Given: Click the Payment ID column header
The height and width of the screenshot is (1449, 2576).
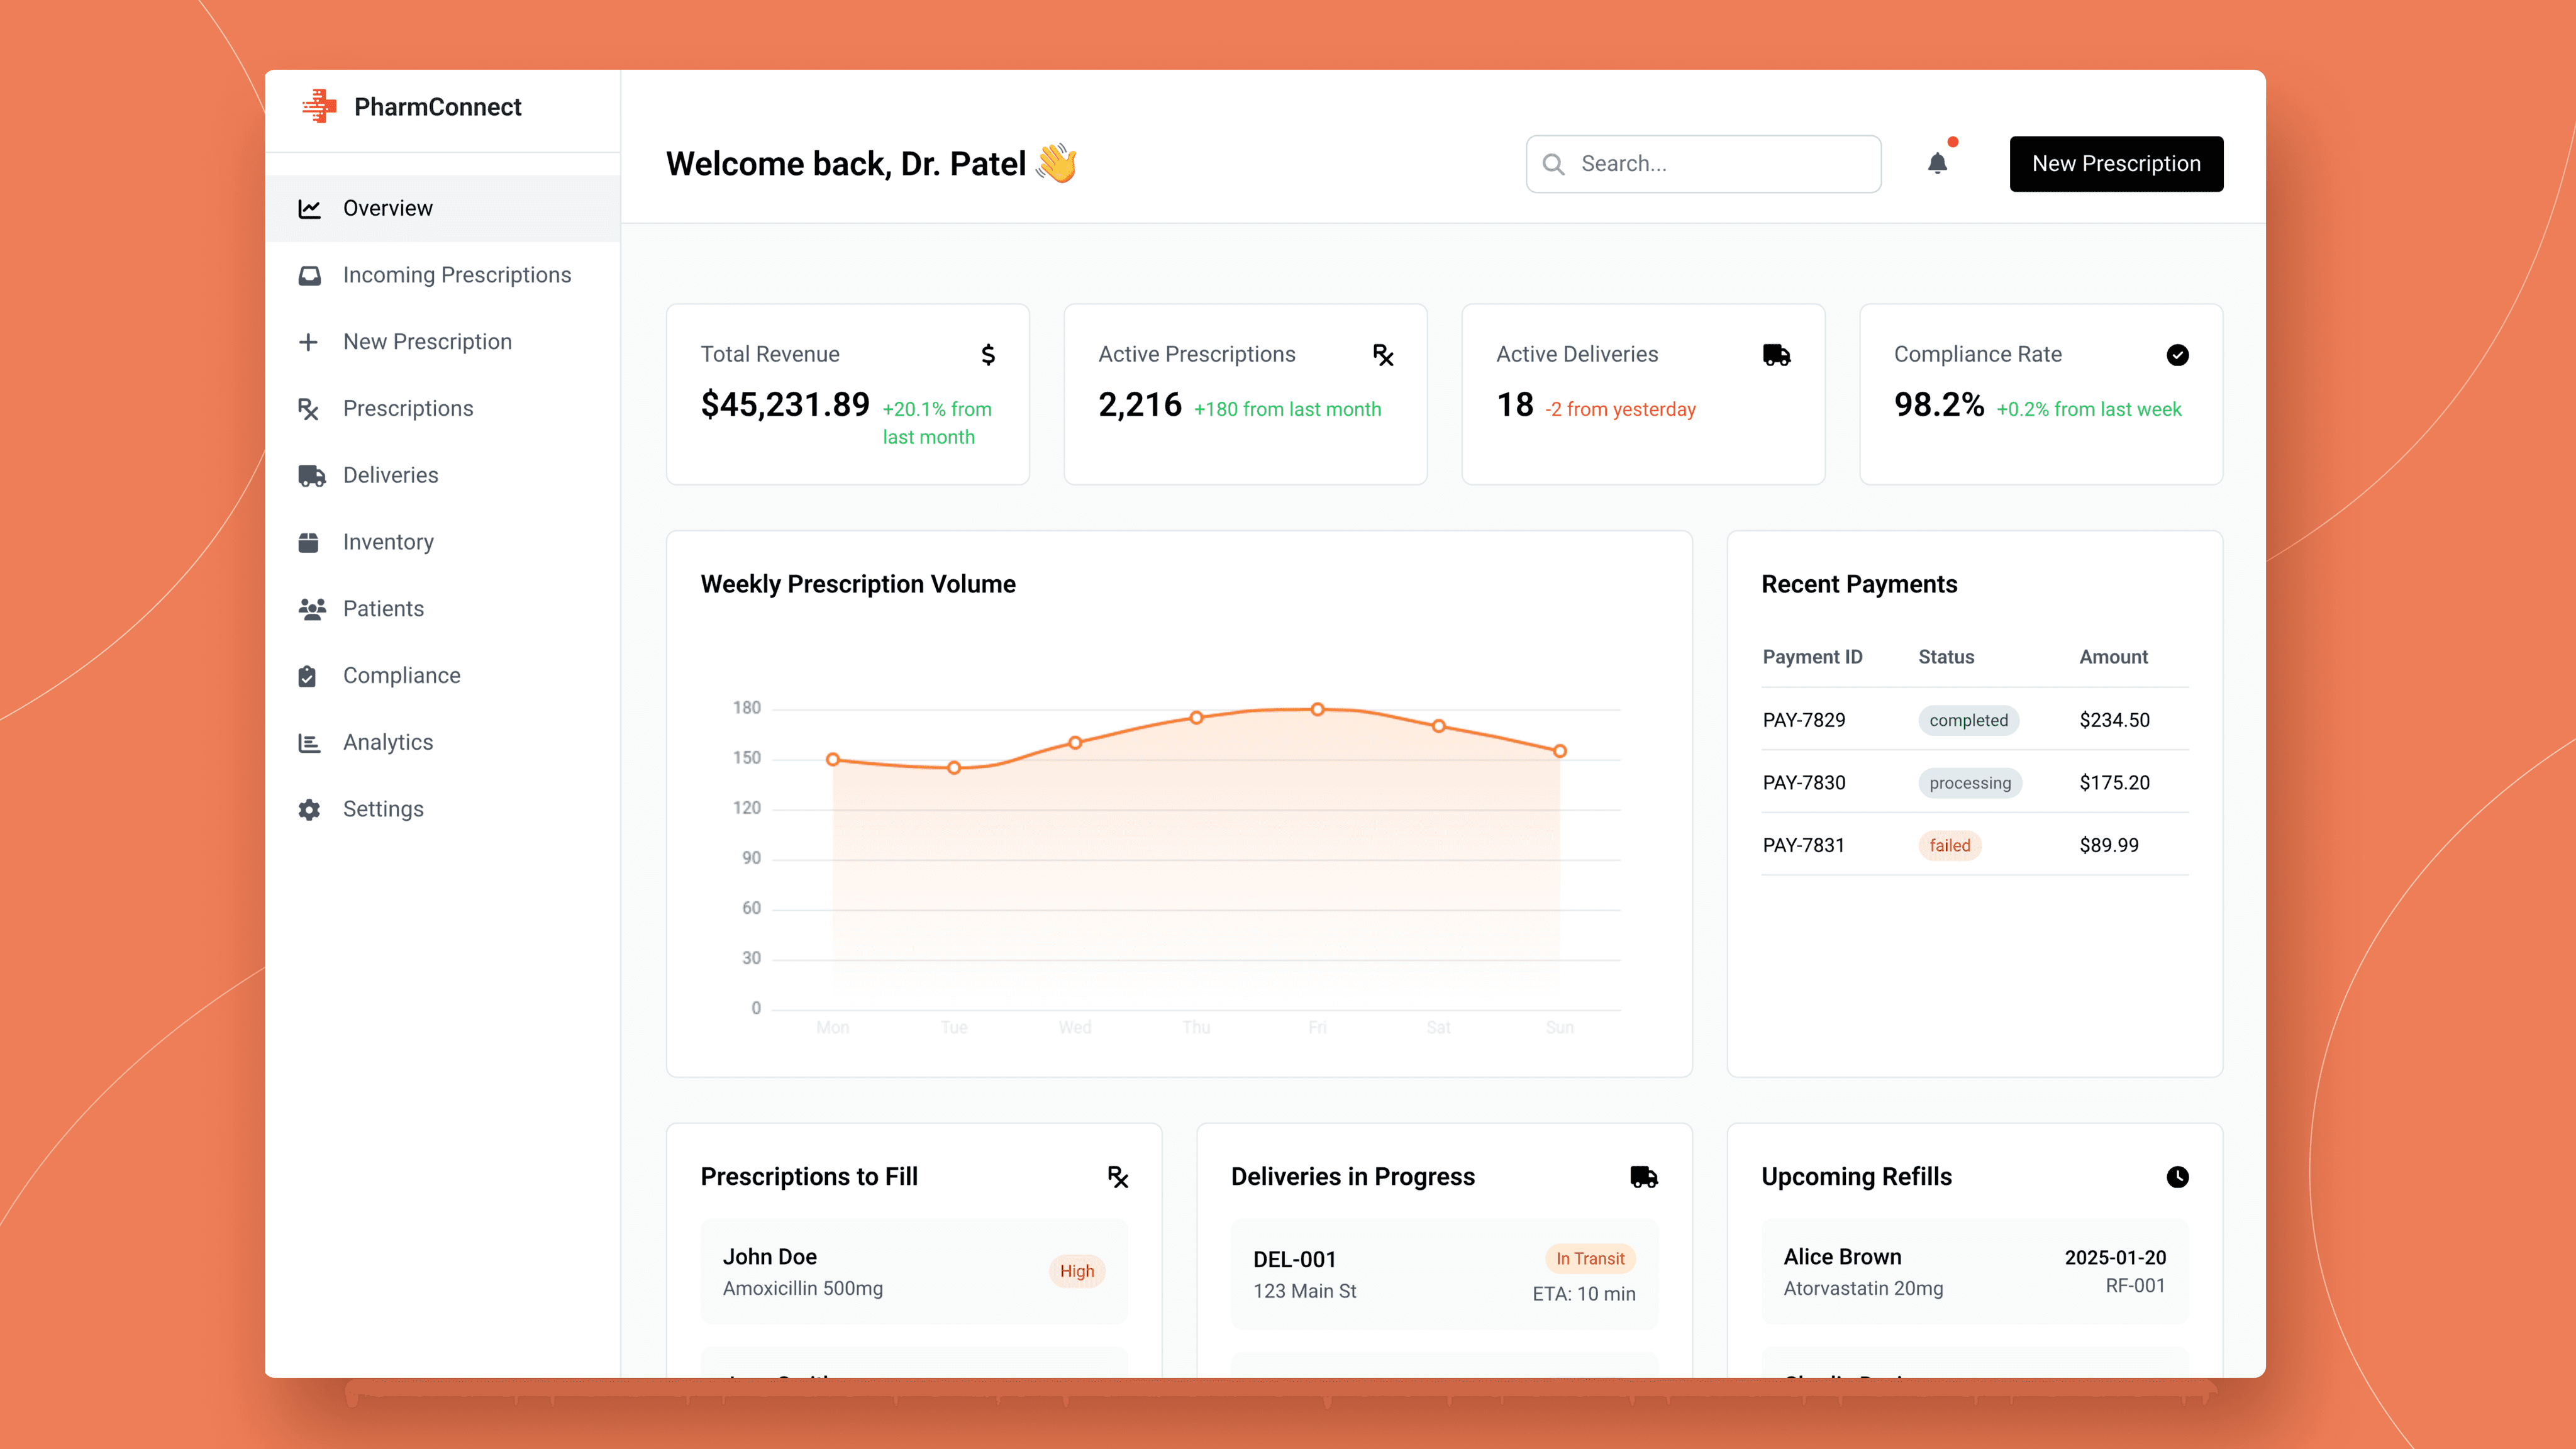Looking at the screenshot, I should click(x=1812, y=657).
